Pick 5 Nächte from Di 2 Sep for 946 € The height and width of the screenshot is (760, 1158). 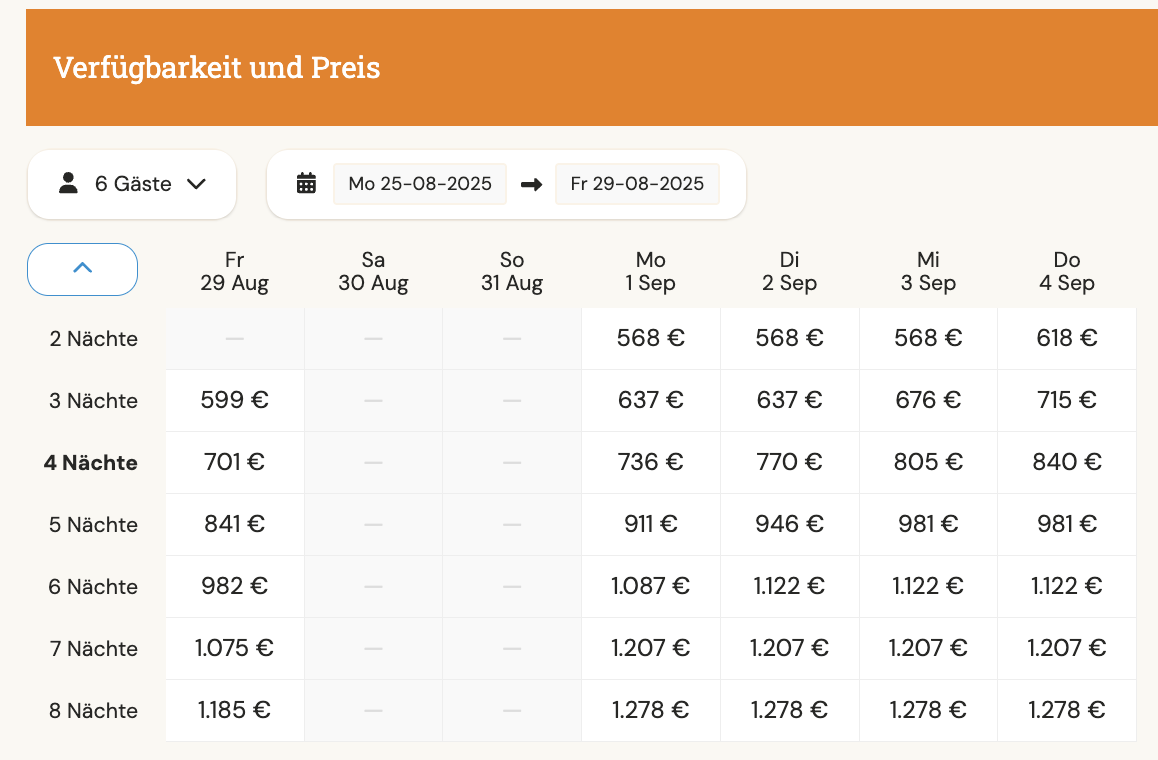coord(789,524)
